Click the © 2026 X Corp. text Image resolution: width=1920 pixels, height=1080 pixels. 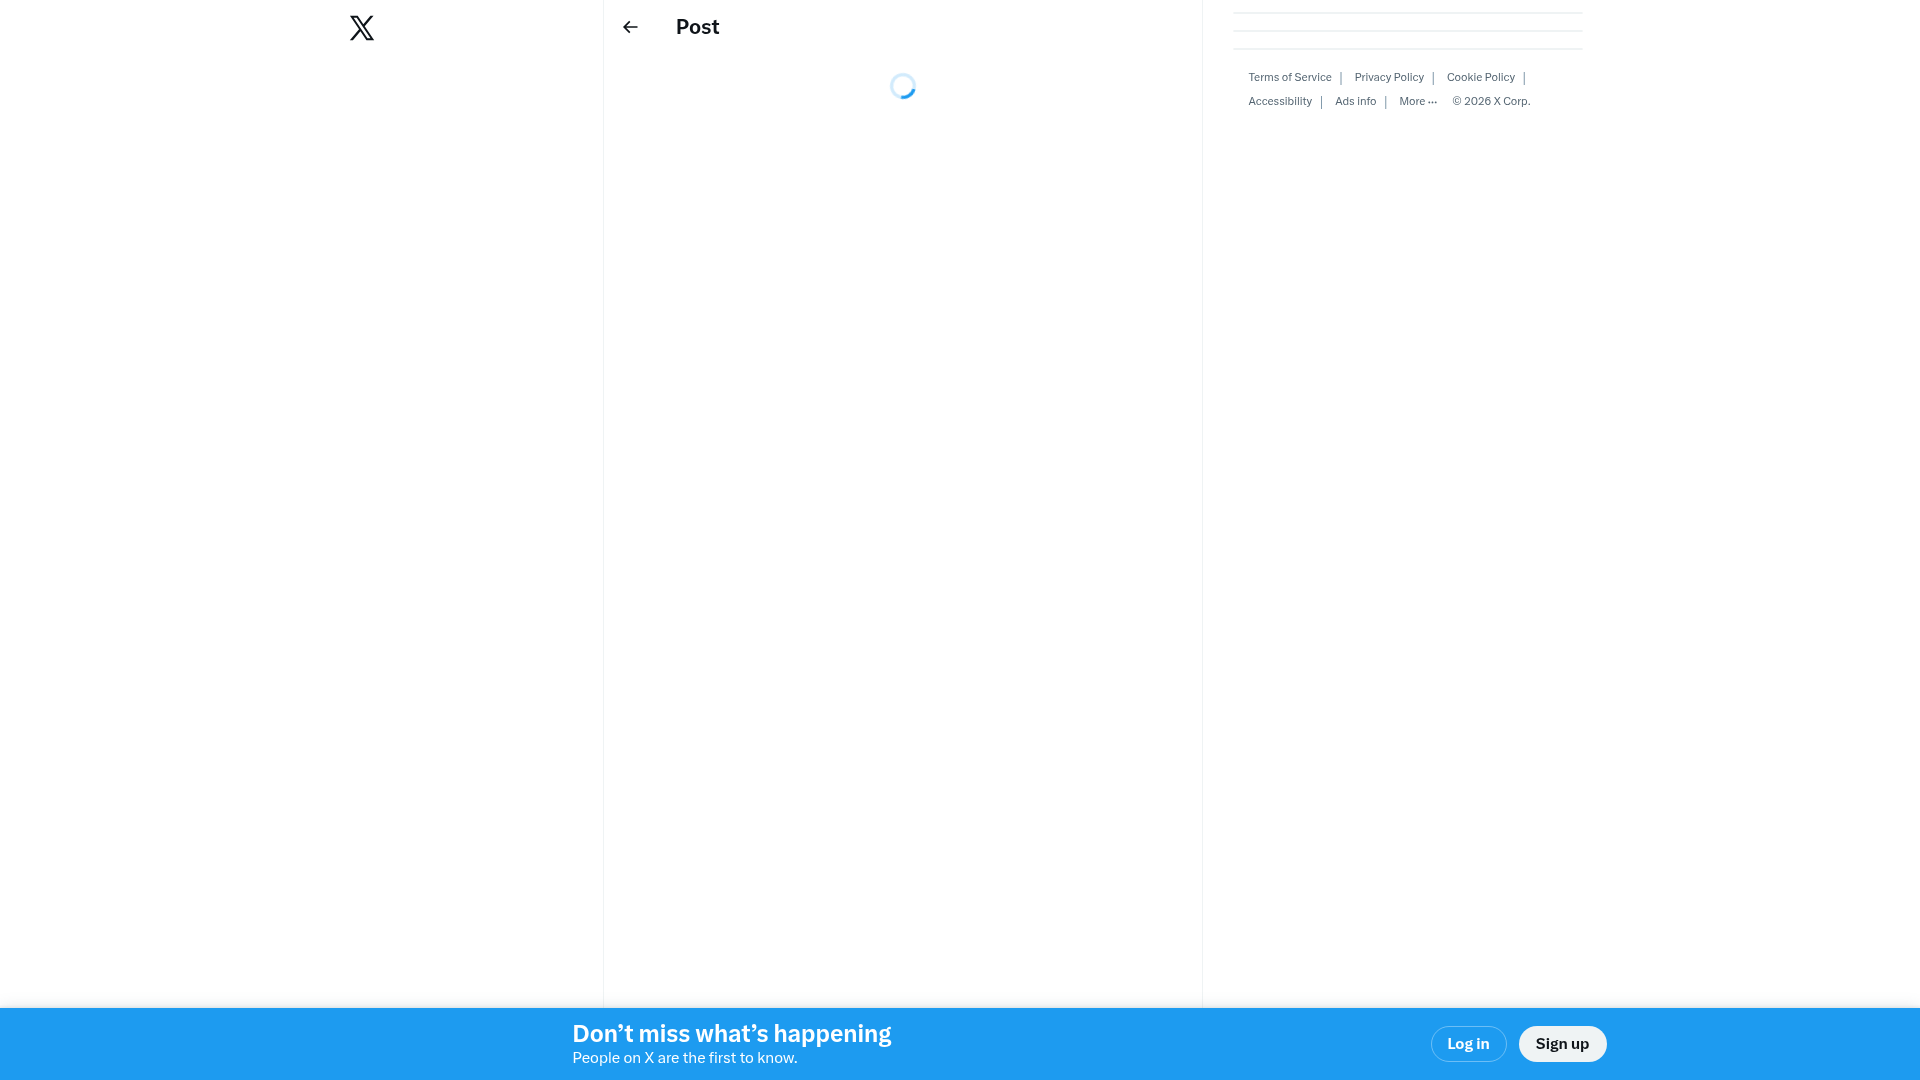click(x=1491, y=101)
